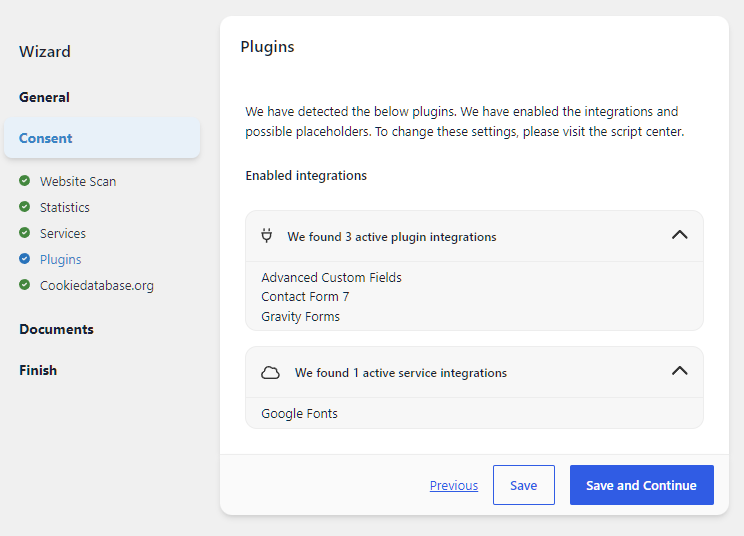Open the Statistics step
Viewport: 744px width, 536px height.
[x=65, y=207]
